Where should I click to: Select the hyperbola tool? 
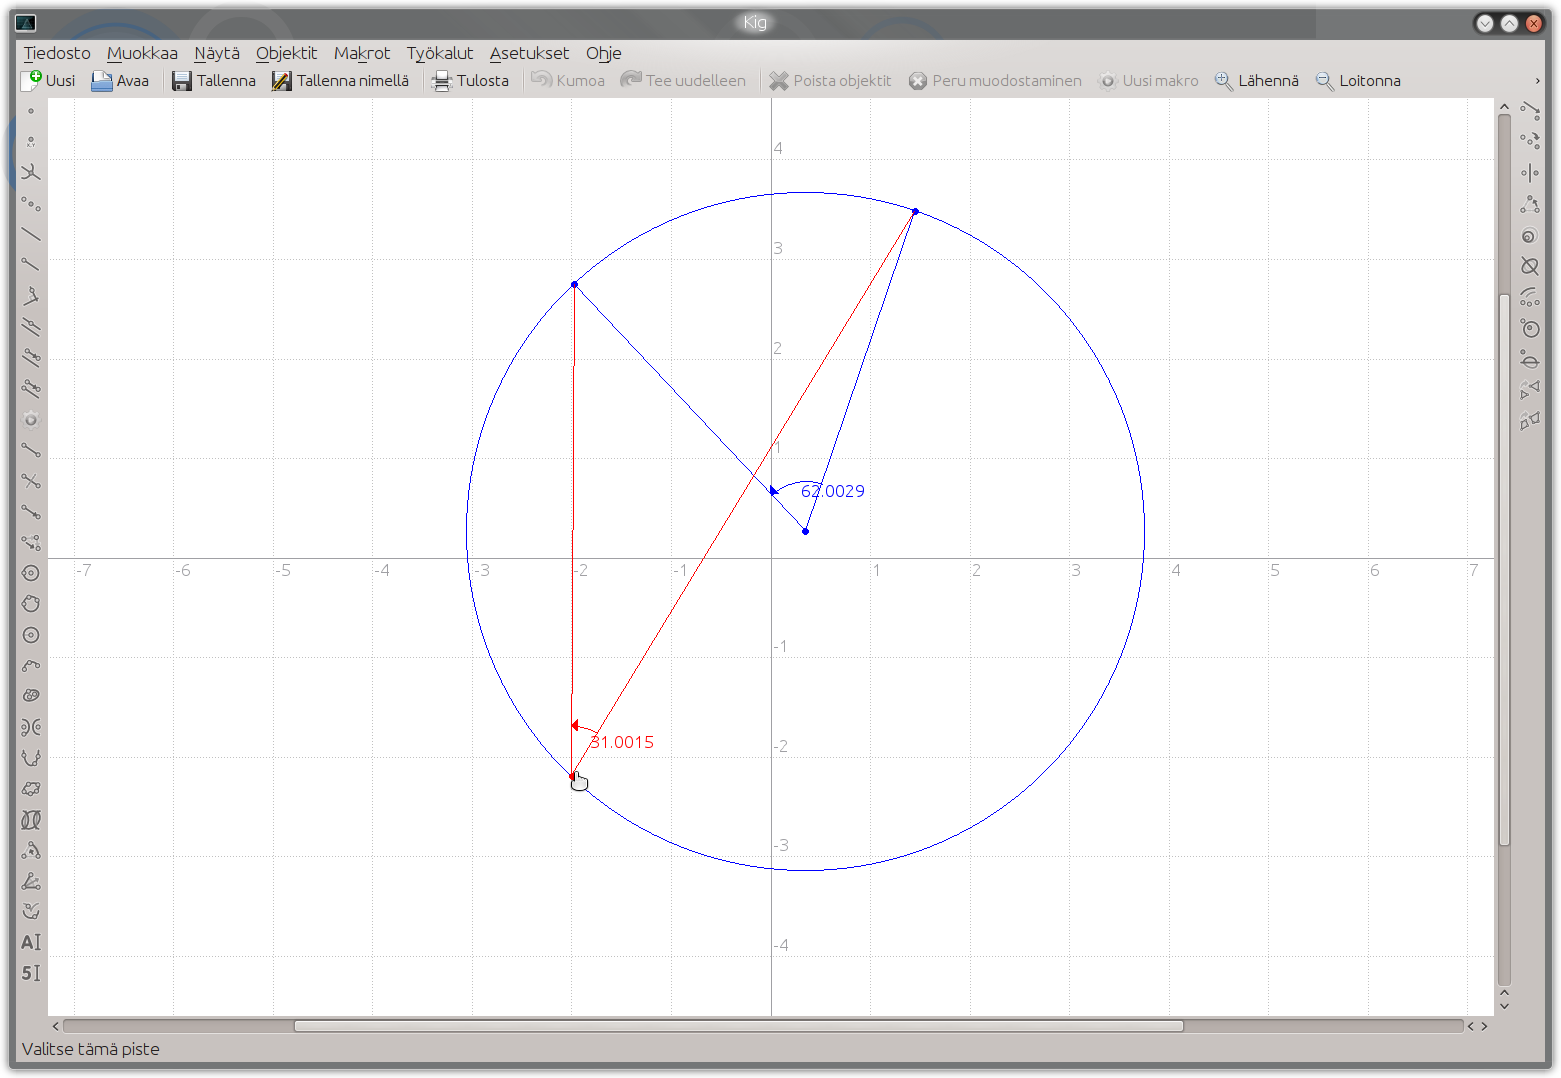(x=31, y=727)
